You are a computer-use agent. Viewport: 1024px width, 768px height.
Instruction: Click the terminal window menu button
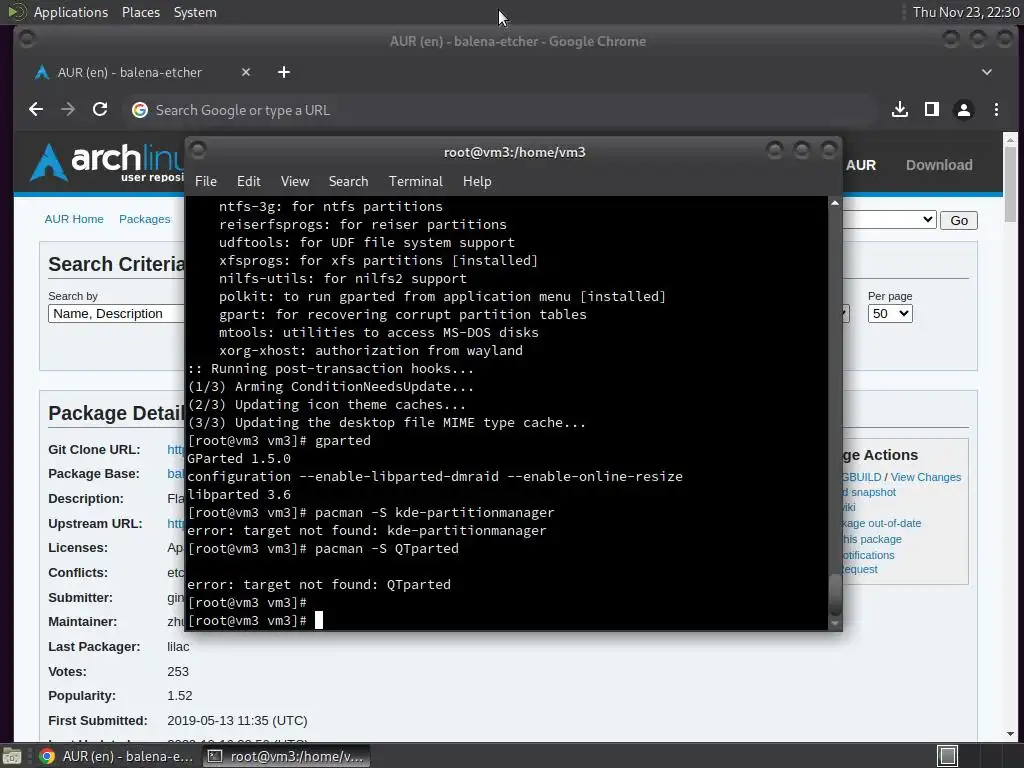pyautogui.click(x=198, y=151)
